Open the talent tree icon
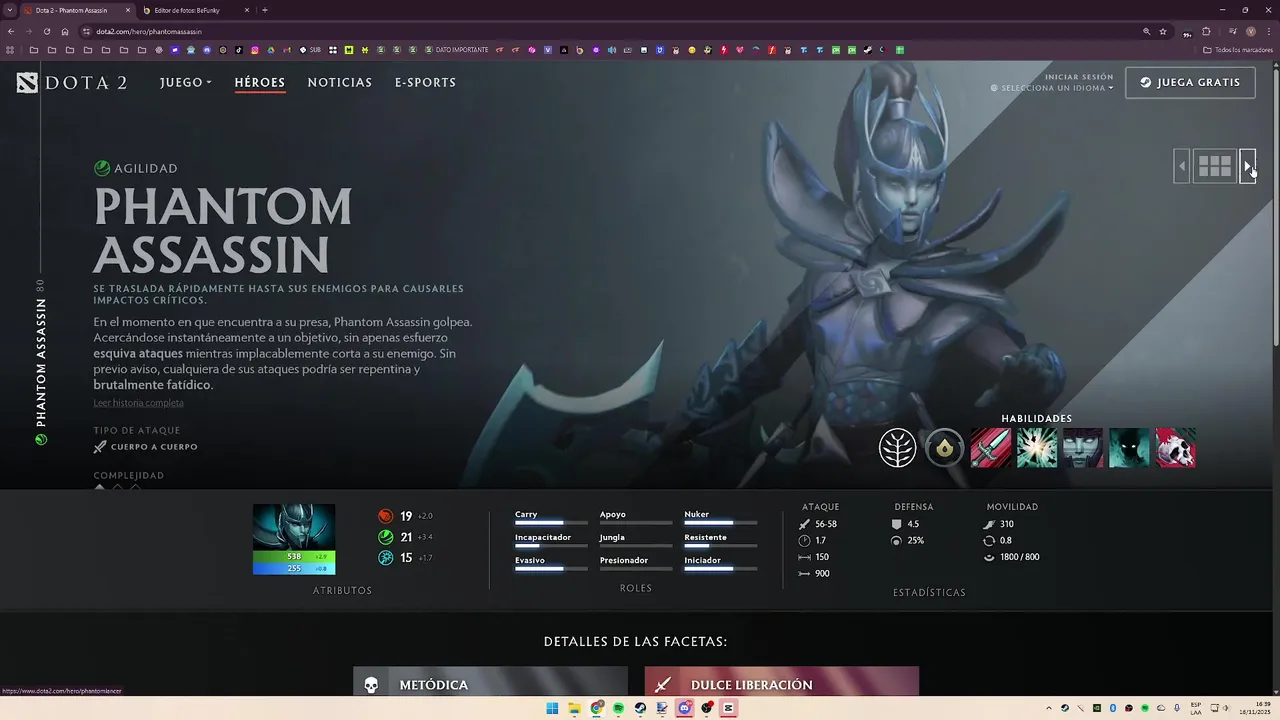The width and height of the screenshot is (1280, 720). point(898,448)
